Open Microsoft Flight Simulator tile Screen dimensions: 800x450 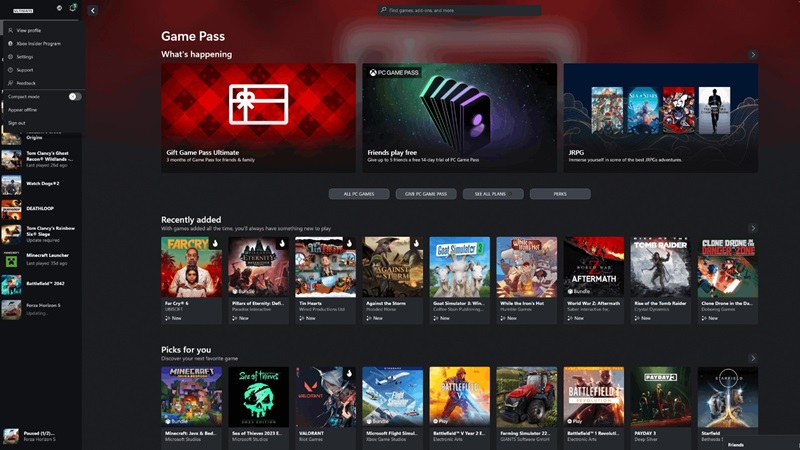pyautogui.click(x=393, y=408)
